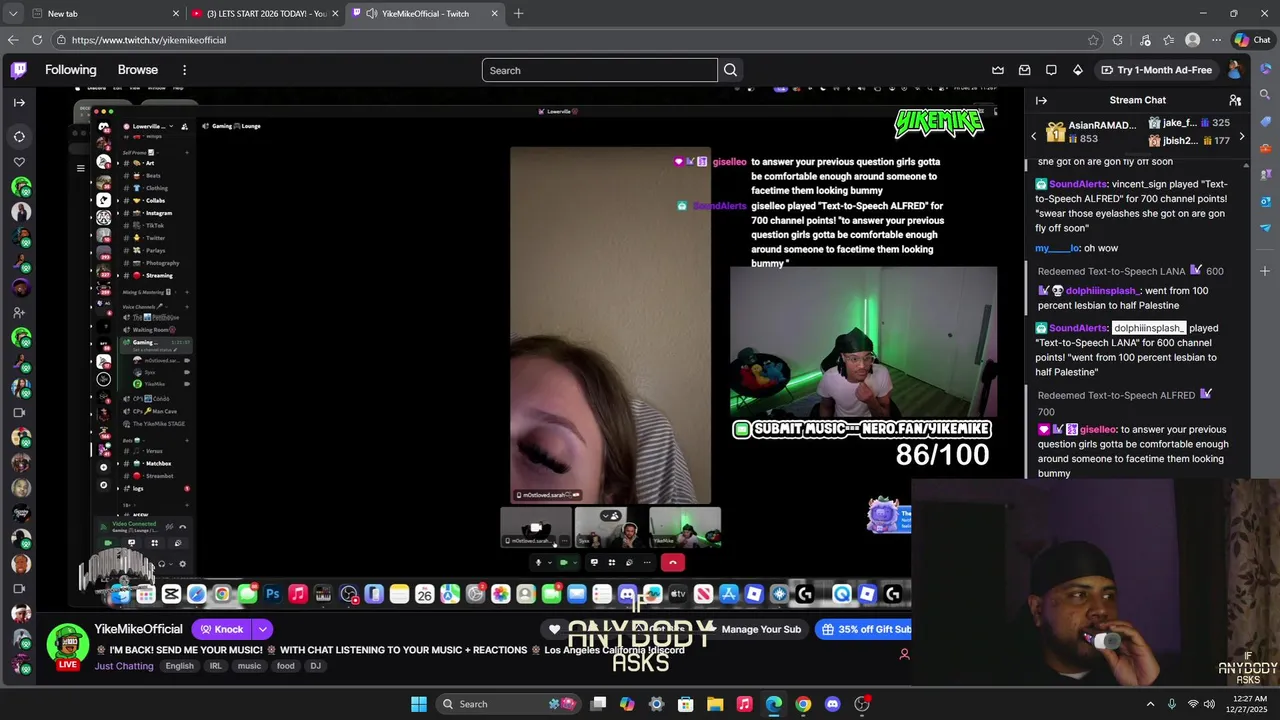Show previous gift leaderboard entry arrow

[x=1034, y=136]
